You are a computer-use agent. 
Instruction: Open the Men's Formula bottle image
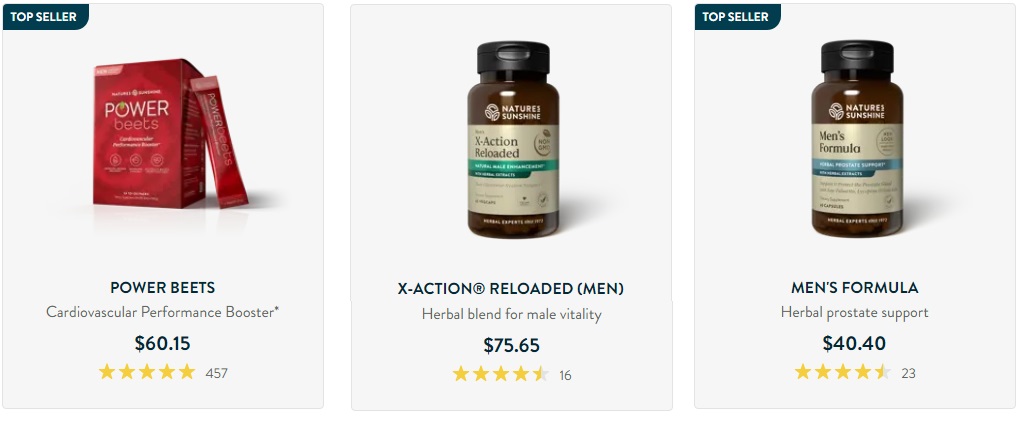tap(856, 139)
